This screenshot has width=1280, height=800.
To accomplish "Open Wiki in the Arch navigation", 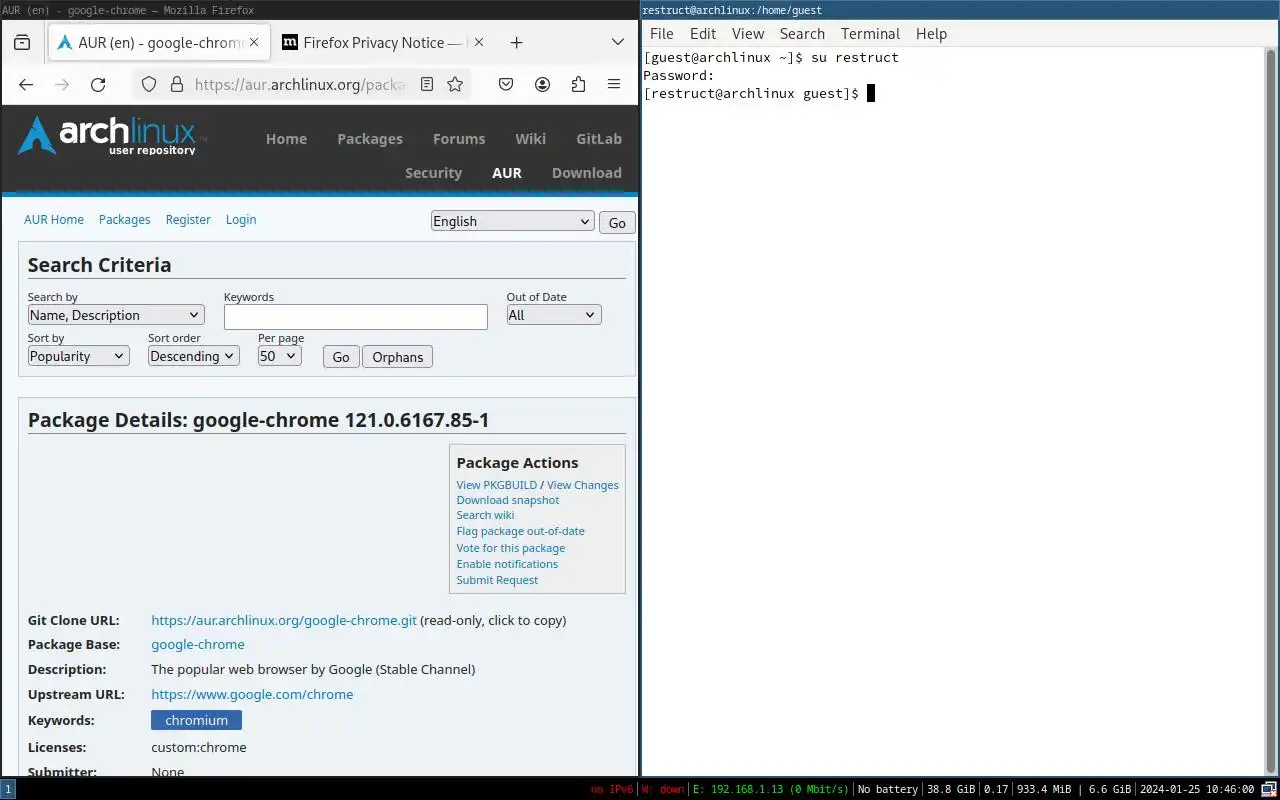I will point(531,139).
